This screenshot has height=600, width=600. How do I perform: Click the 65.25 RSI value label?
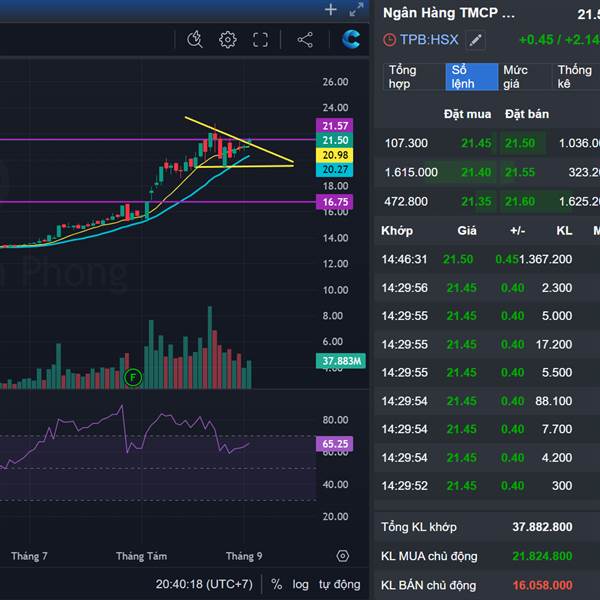(335, 444)
